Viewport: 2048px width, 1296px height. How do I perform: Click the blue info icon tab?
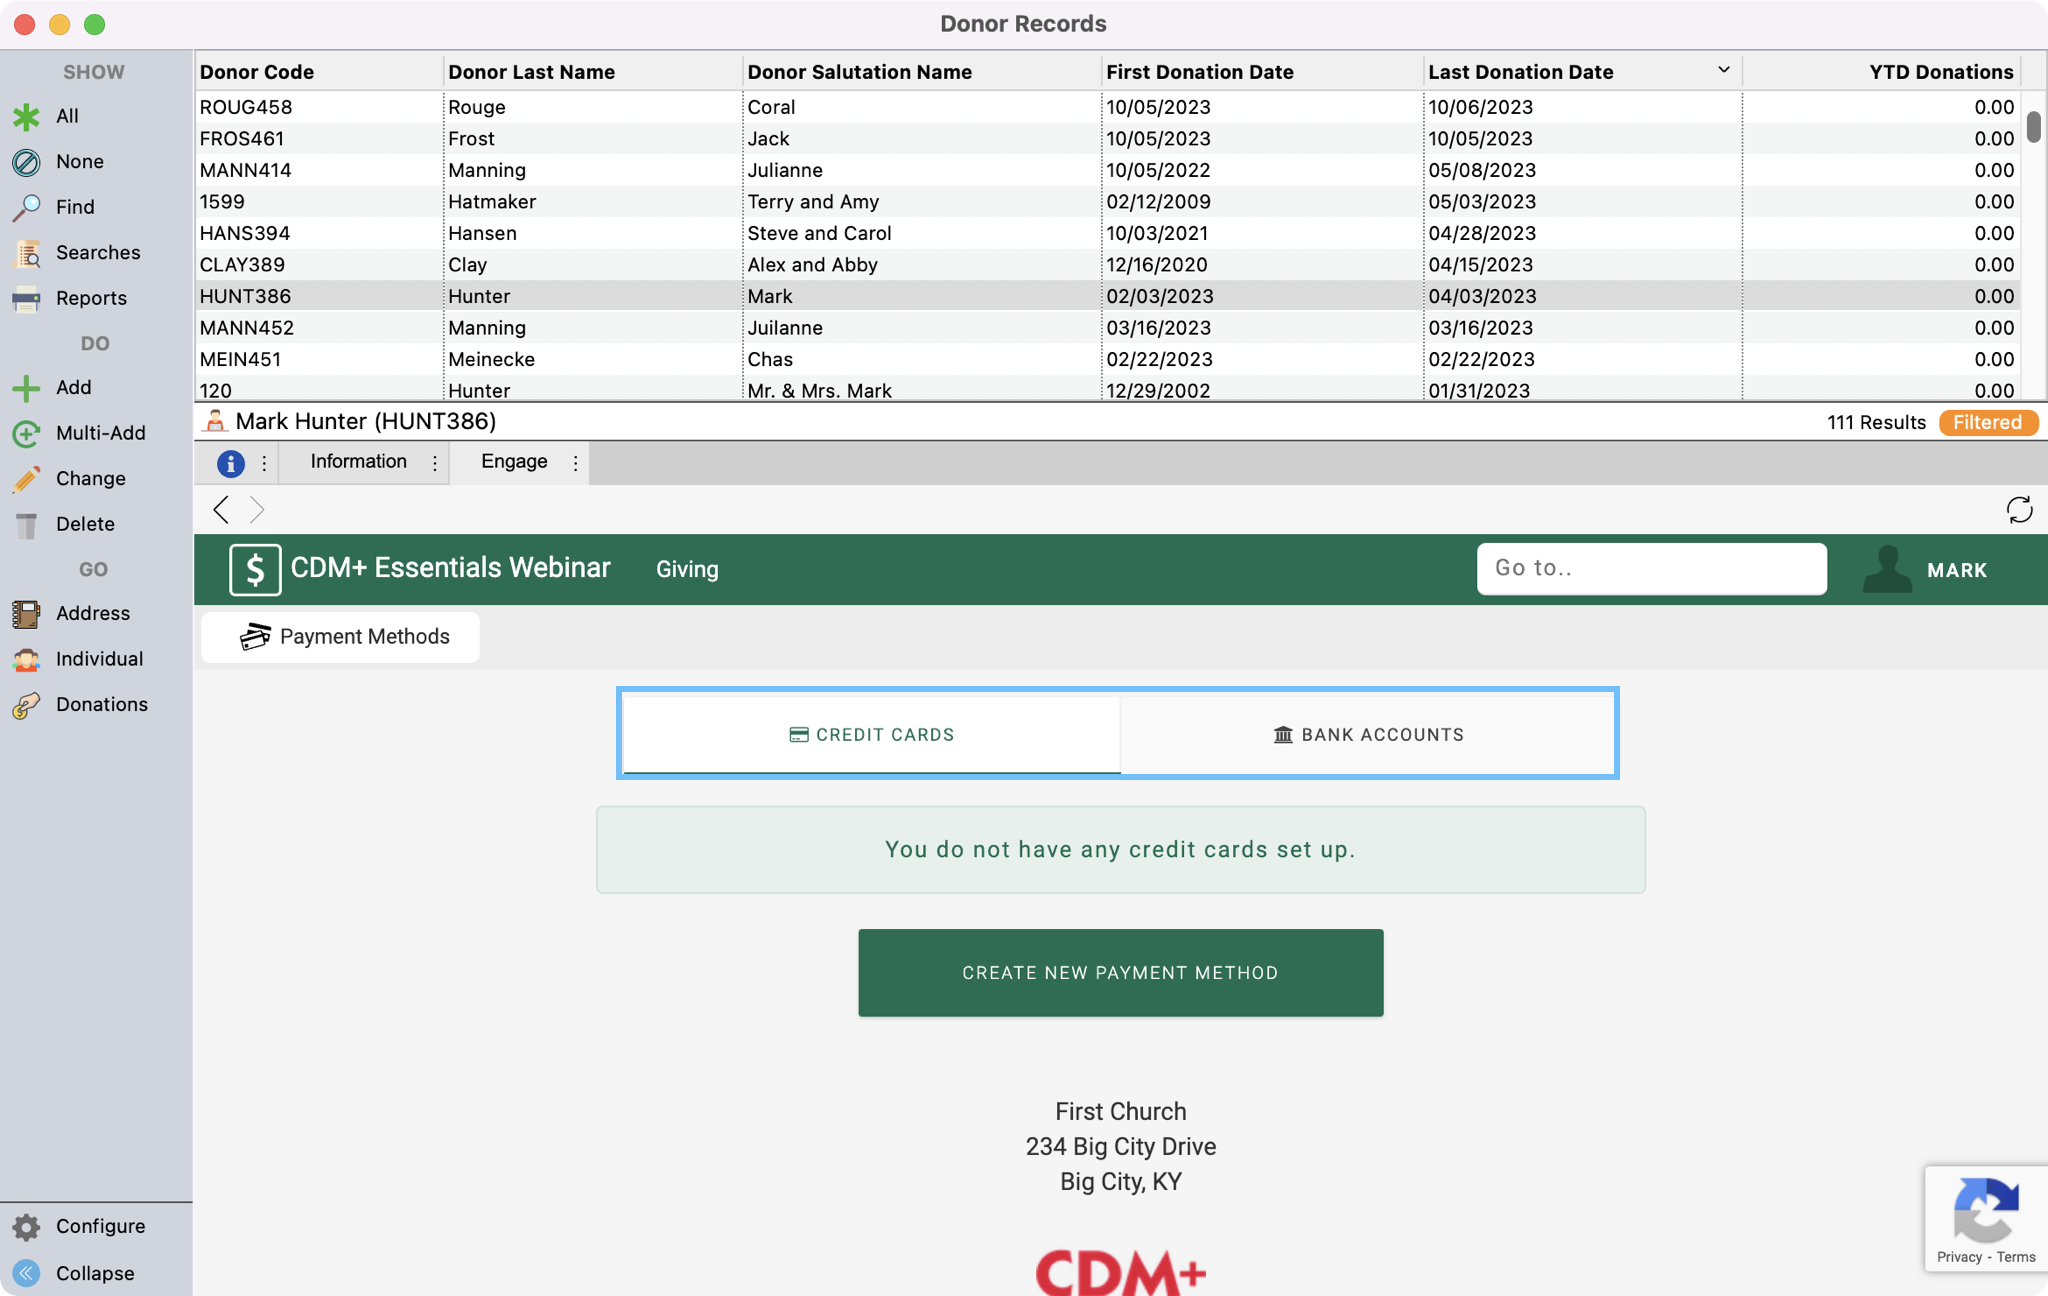pyautogui.click(x=231, y=463)
